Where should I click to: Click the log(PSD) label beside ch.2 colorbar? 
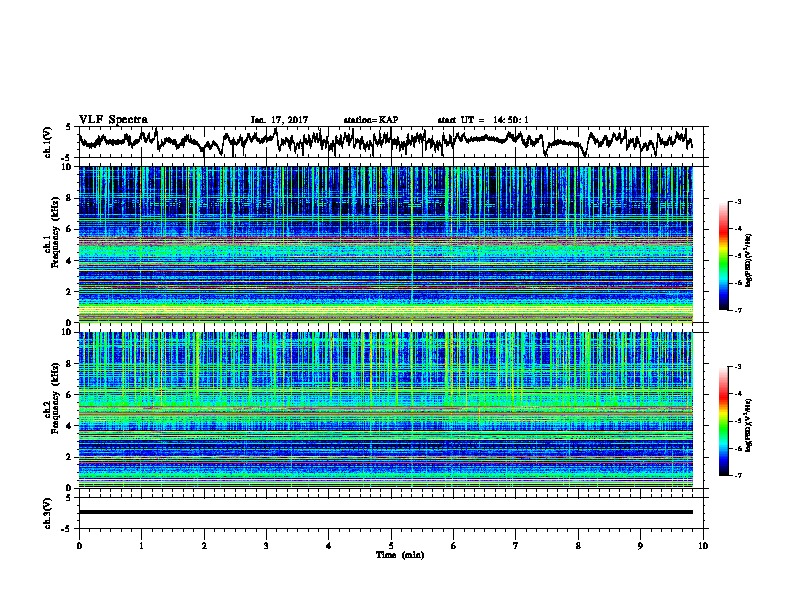click(x=748, y=425)
